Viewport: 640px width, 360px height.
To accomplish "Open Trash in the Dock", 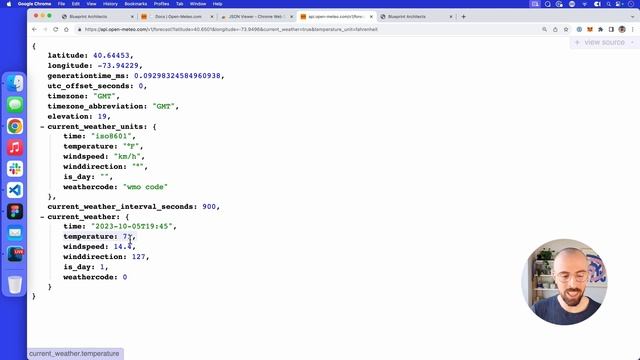I will pyautogui.click(x=15, y=284).
